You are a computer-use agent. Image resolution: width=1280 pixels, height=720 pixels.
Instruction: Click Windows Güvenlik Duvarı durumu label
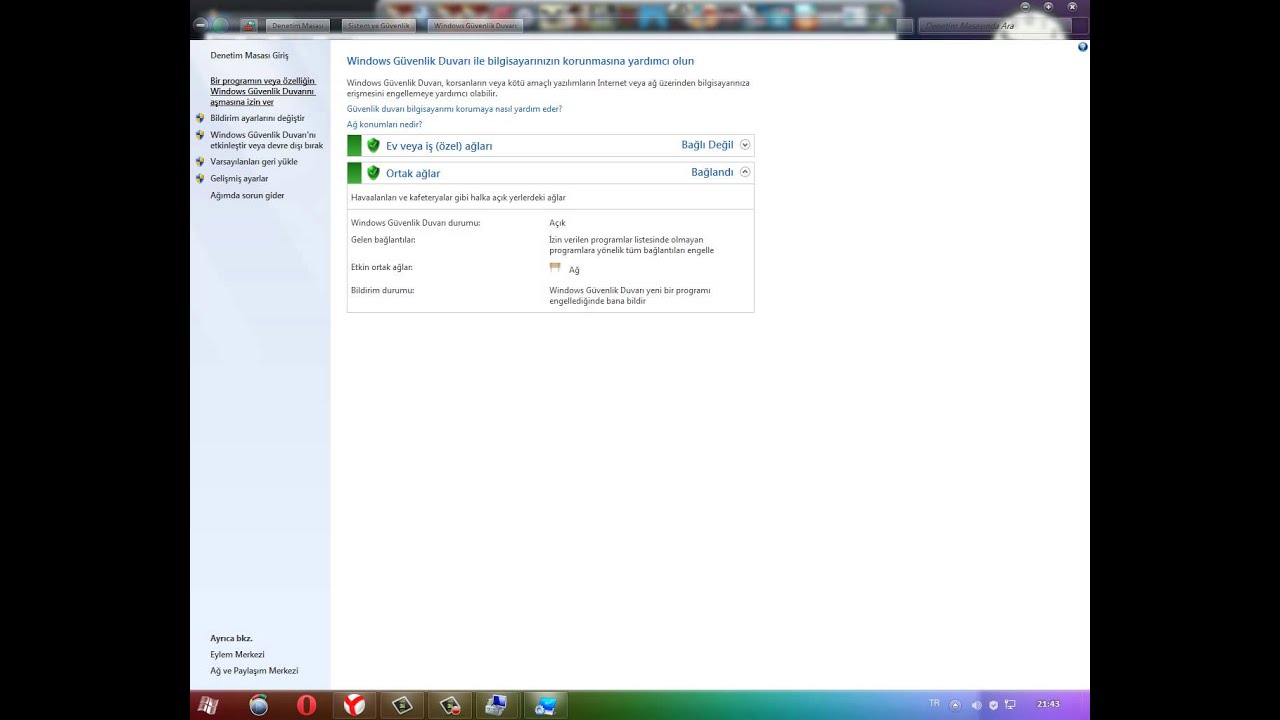[x=415, y=223]
